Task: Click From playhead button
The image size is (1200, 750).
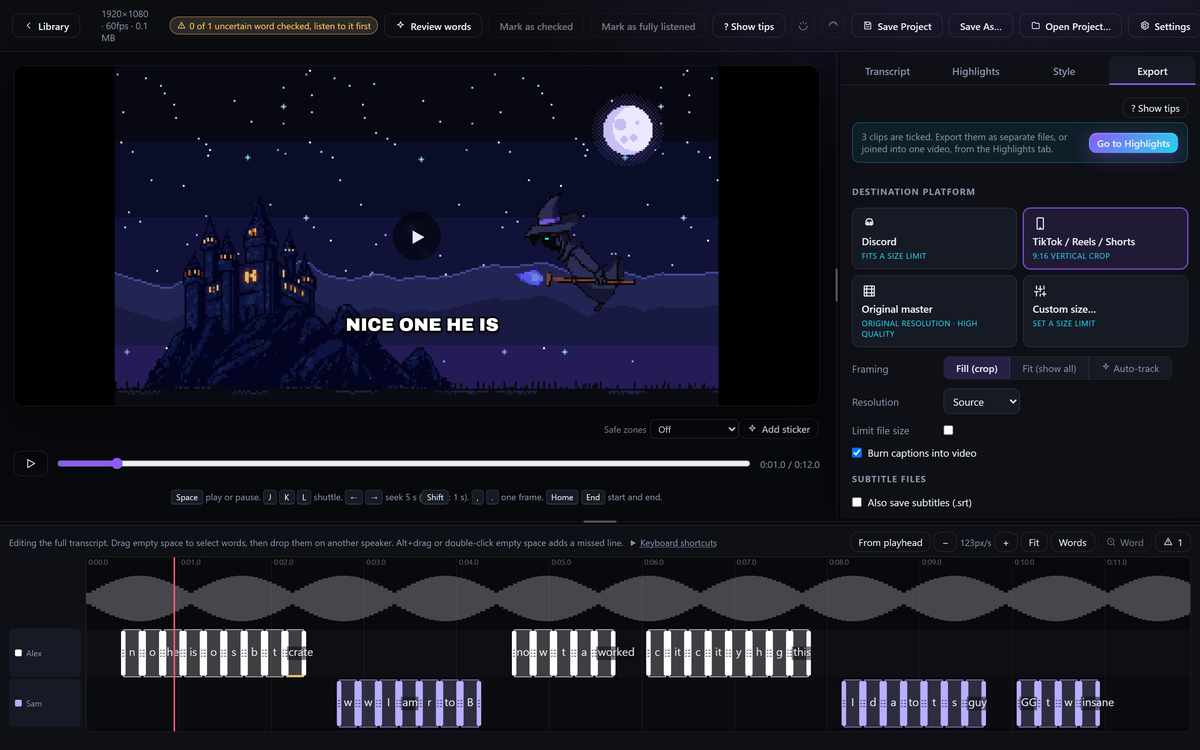Action: (890, 542)
